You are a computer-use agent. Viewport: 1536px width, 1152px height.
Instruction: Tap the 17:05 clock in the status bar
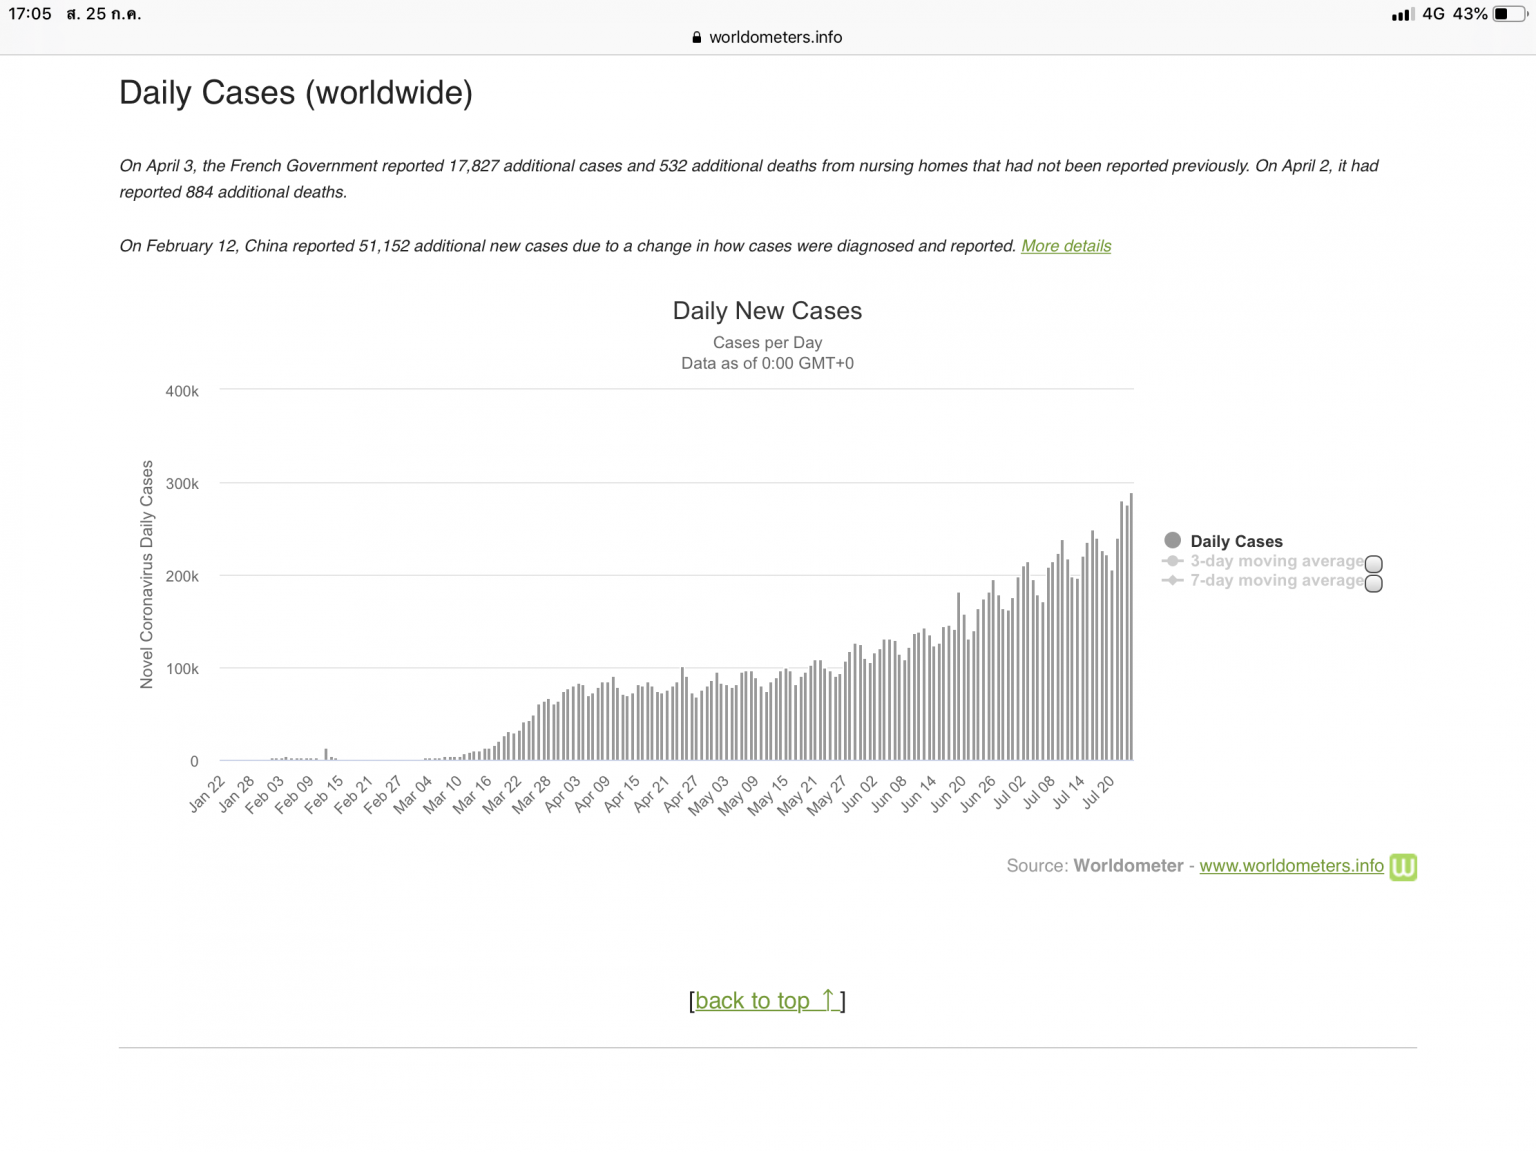[30, 14]
